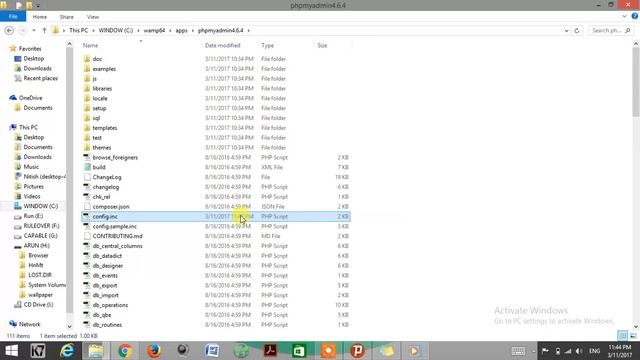Launch Firefox from taskbar
640x360 pixels.
click(x=154, y=351)
